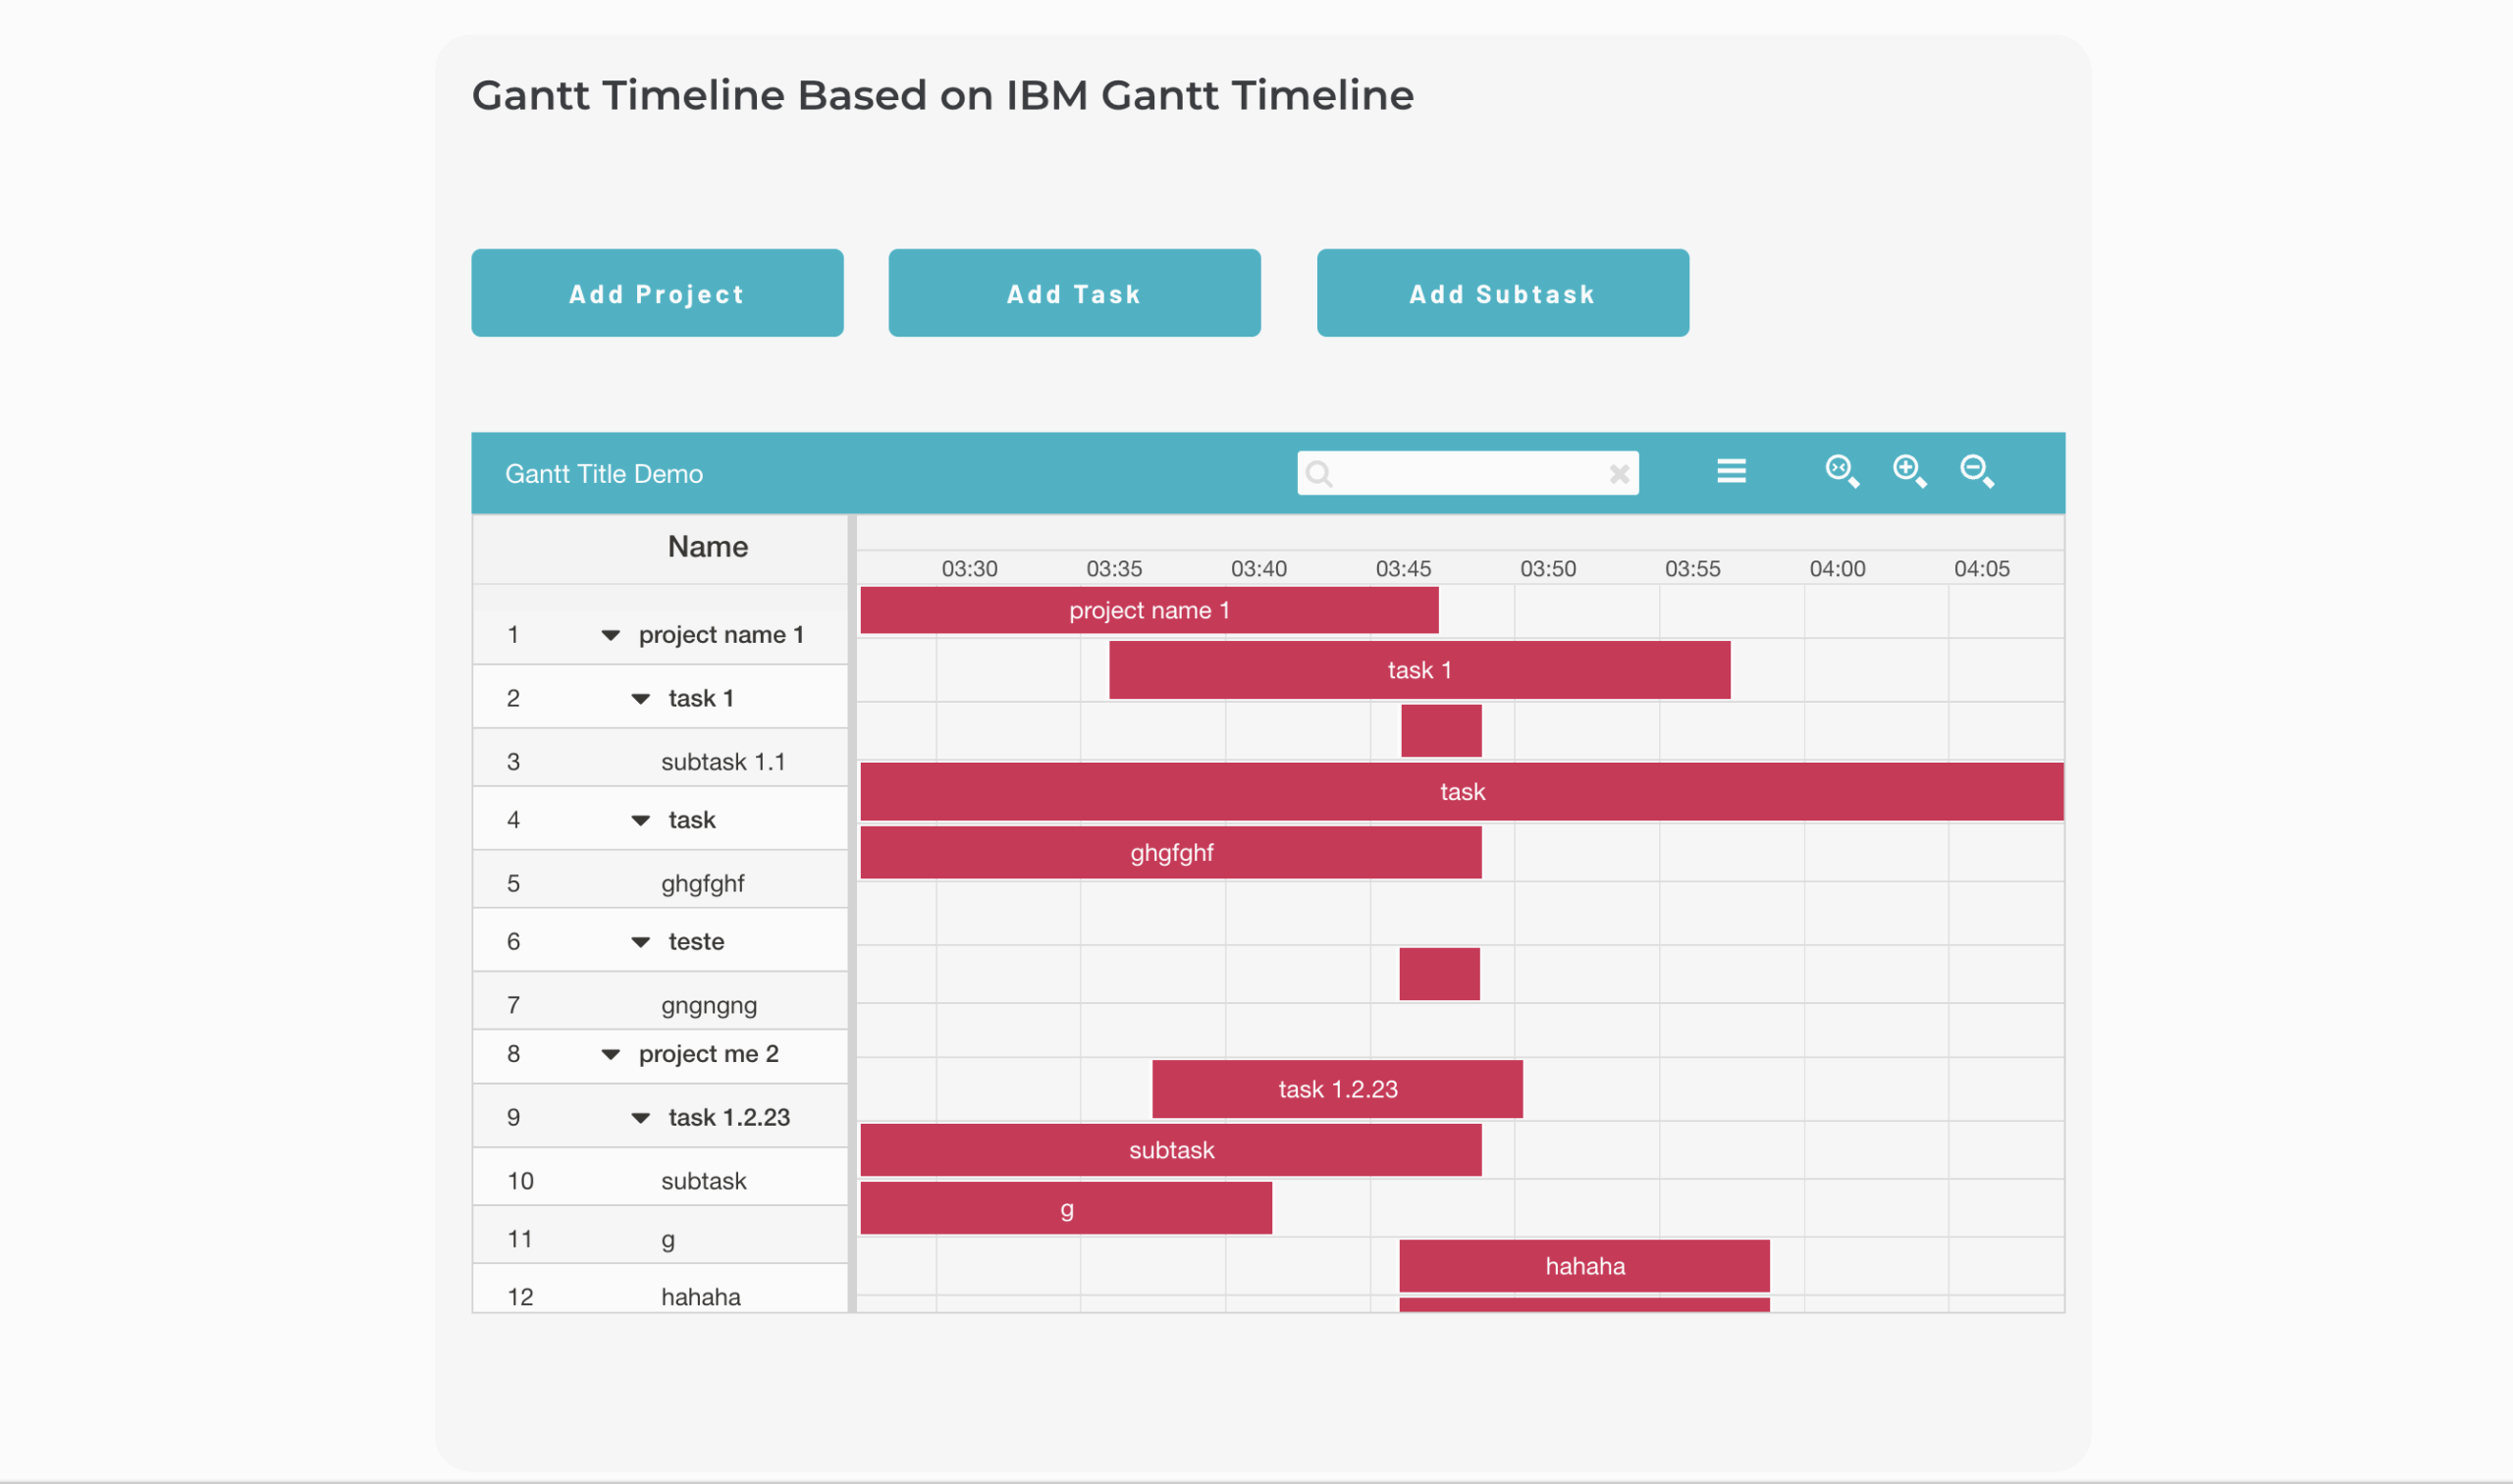The image size is (2513, 1484).
Task: Collapse the project name 1 row
Action: click(610, 636)
